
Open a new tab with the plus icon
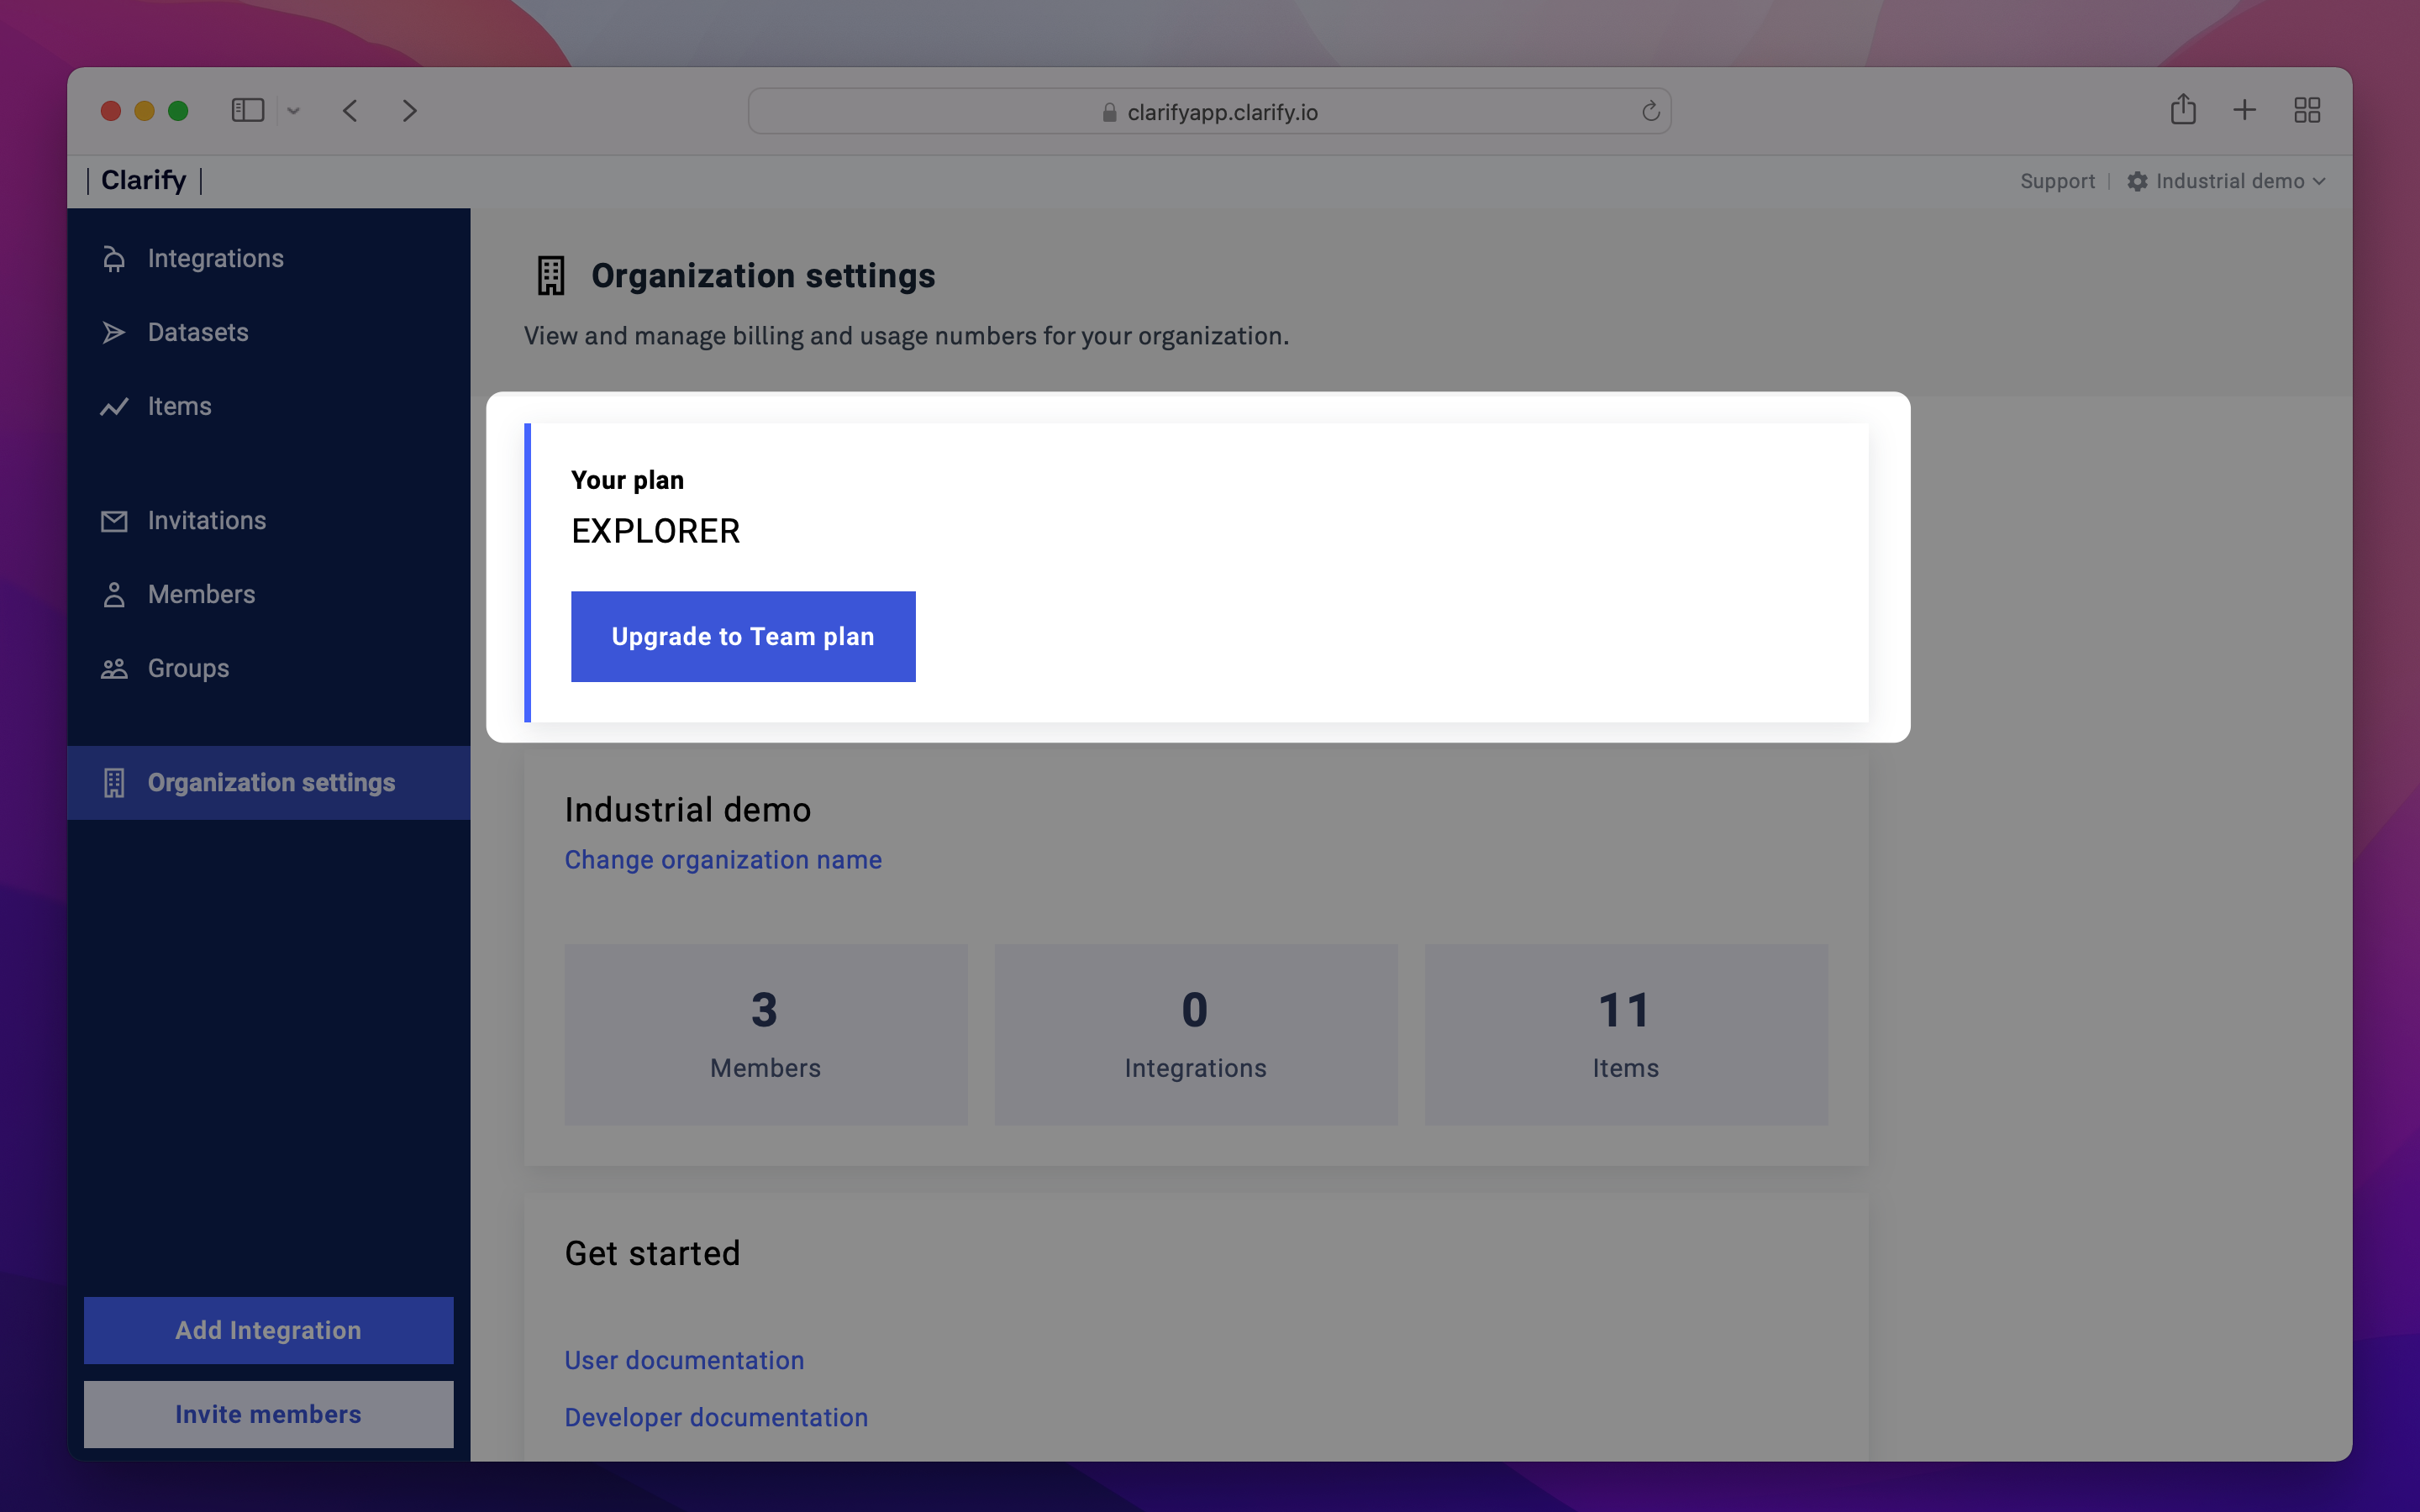2244,110
